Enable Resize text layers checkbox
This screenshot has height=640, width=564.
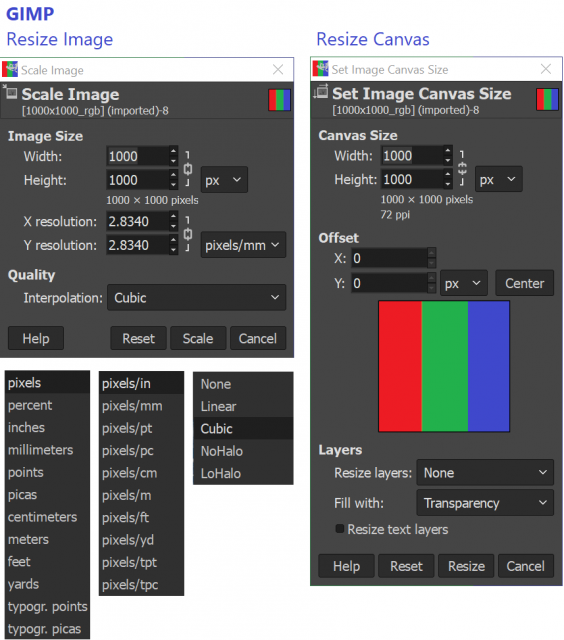[x=340, y=529]
